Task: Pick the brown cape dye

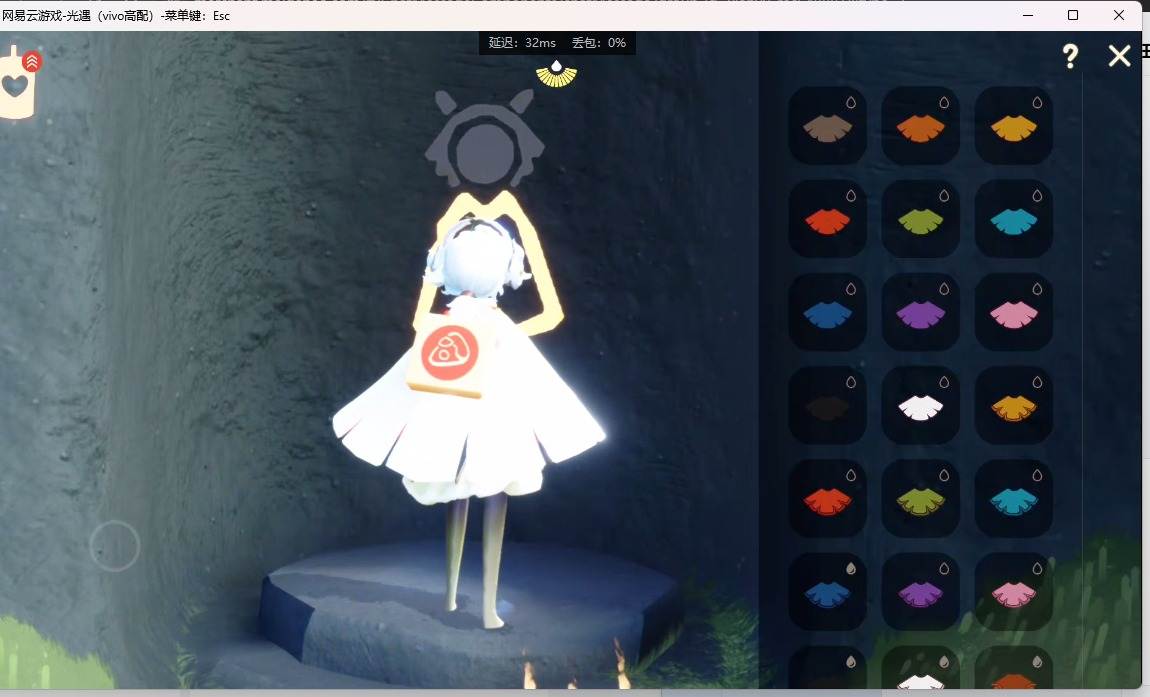Action: click(x=827, y=125)
